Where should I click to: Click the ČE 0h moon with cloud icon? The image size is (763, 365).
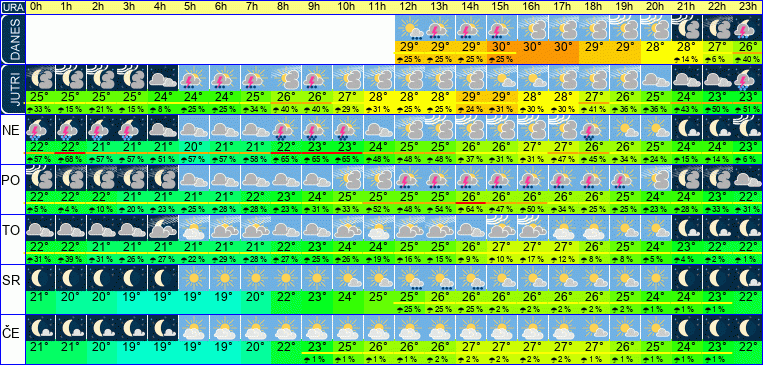tap(40, 328)
